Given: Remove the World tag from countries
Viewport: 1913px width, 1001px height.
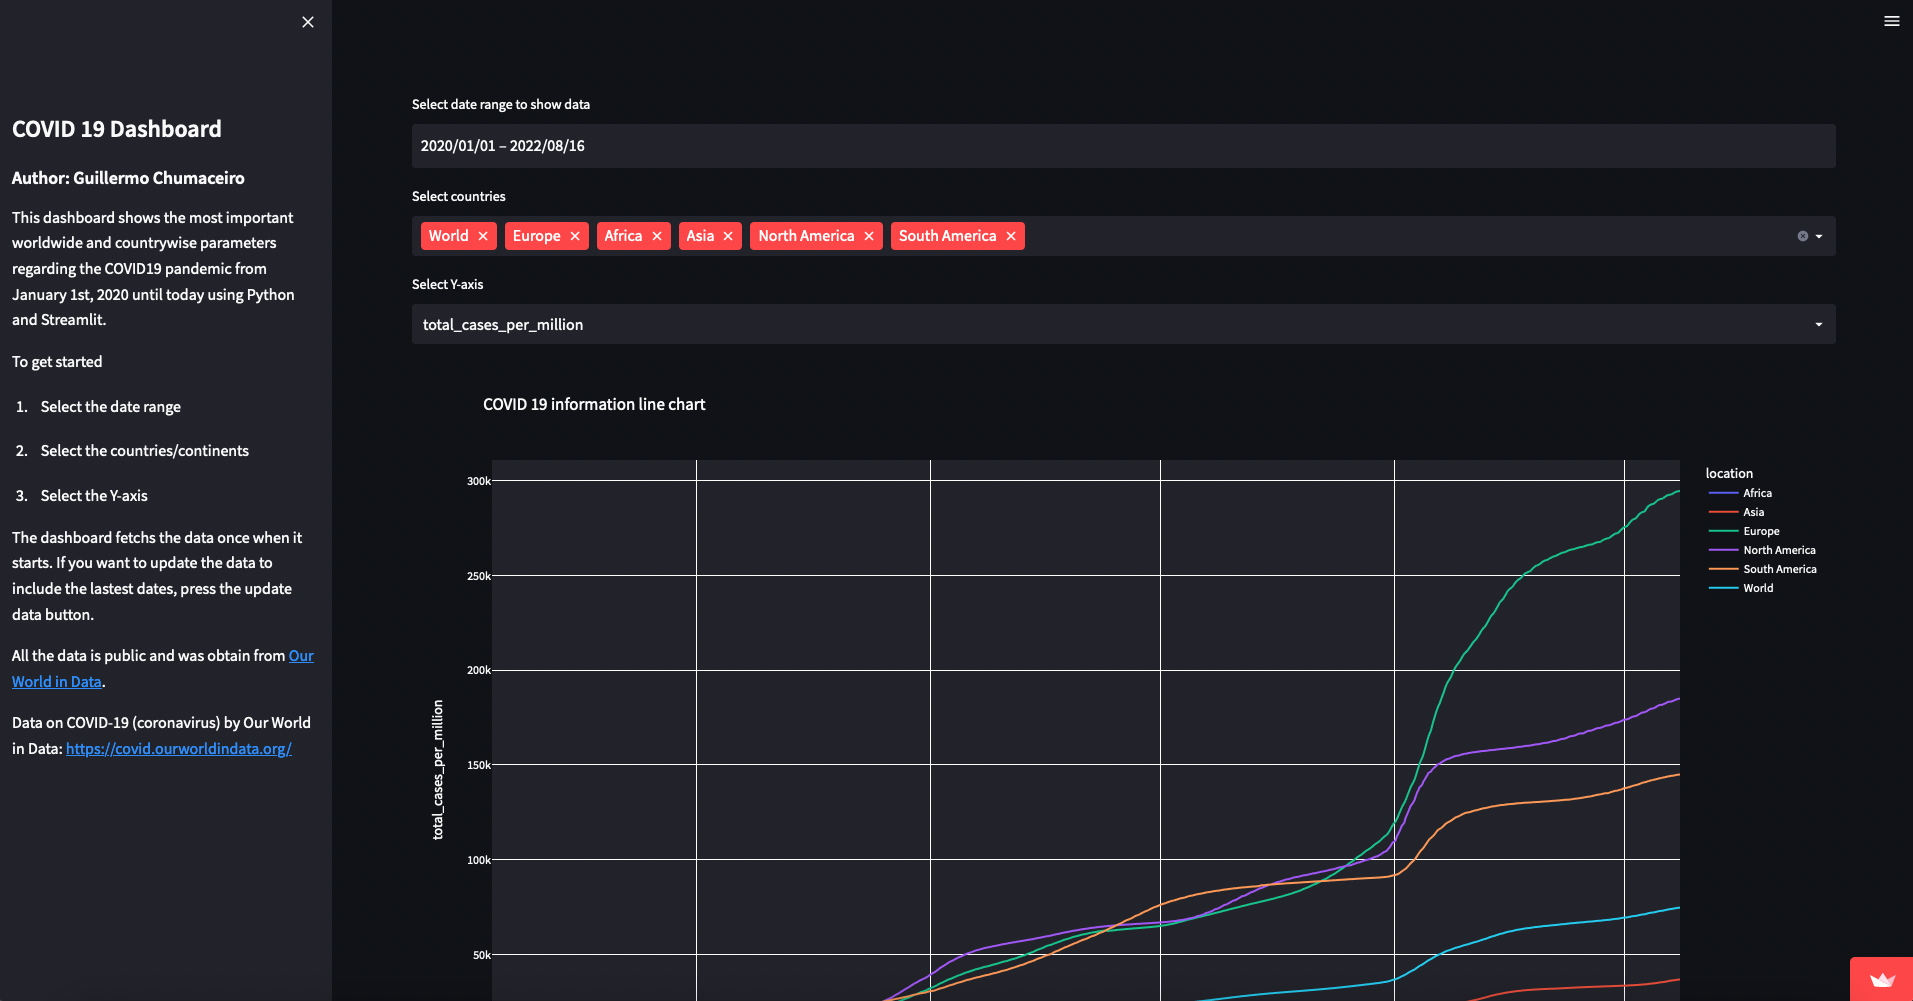Looking at the screenshot, I should [x=483, y=236].
